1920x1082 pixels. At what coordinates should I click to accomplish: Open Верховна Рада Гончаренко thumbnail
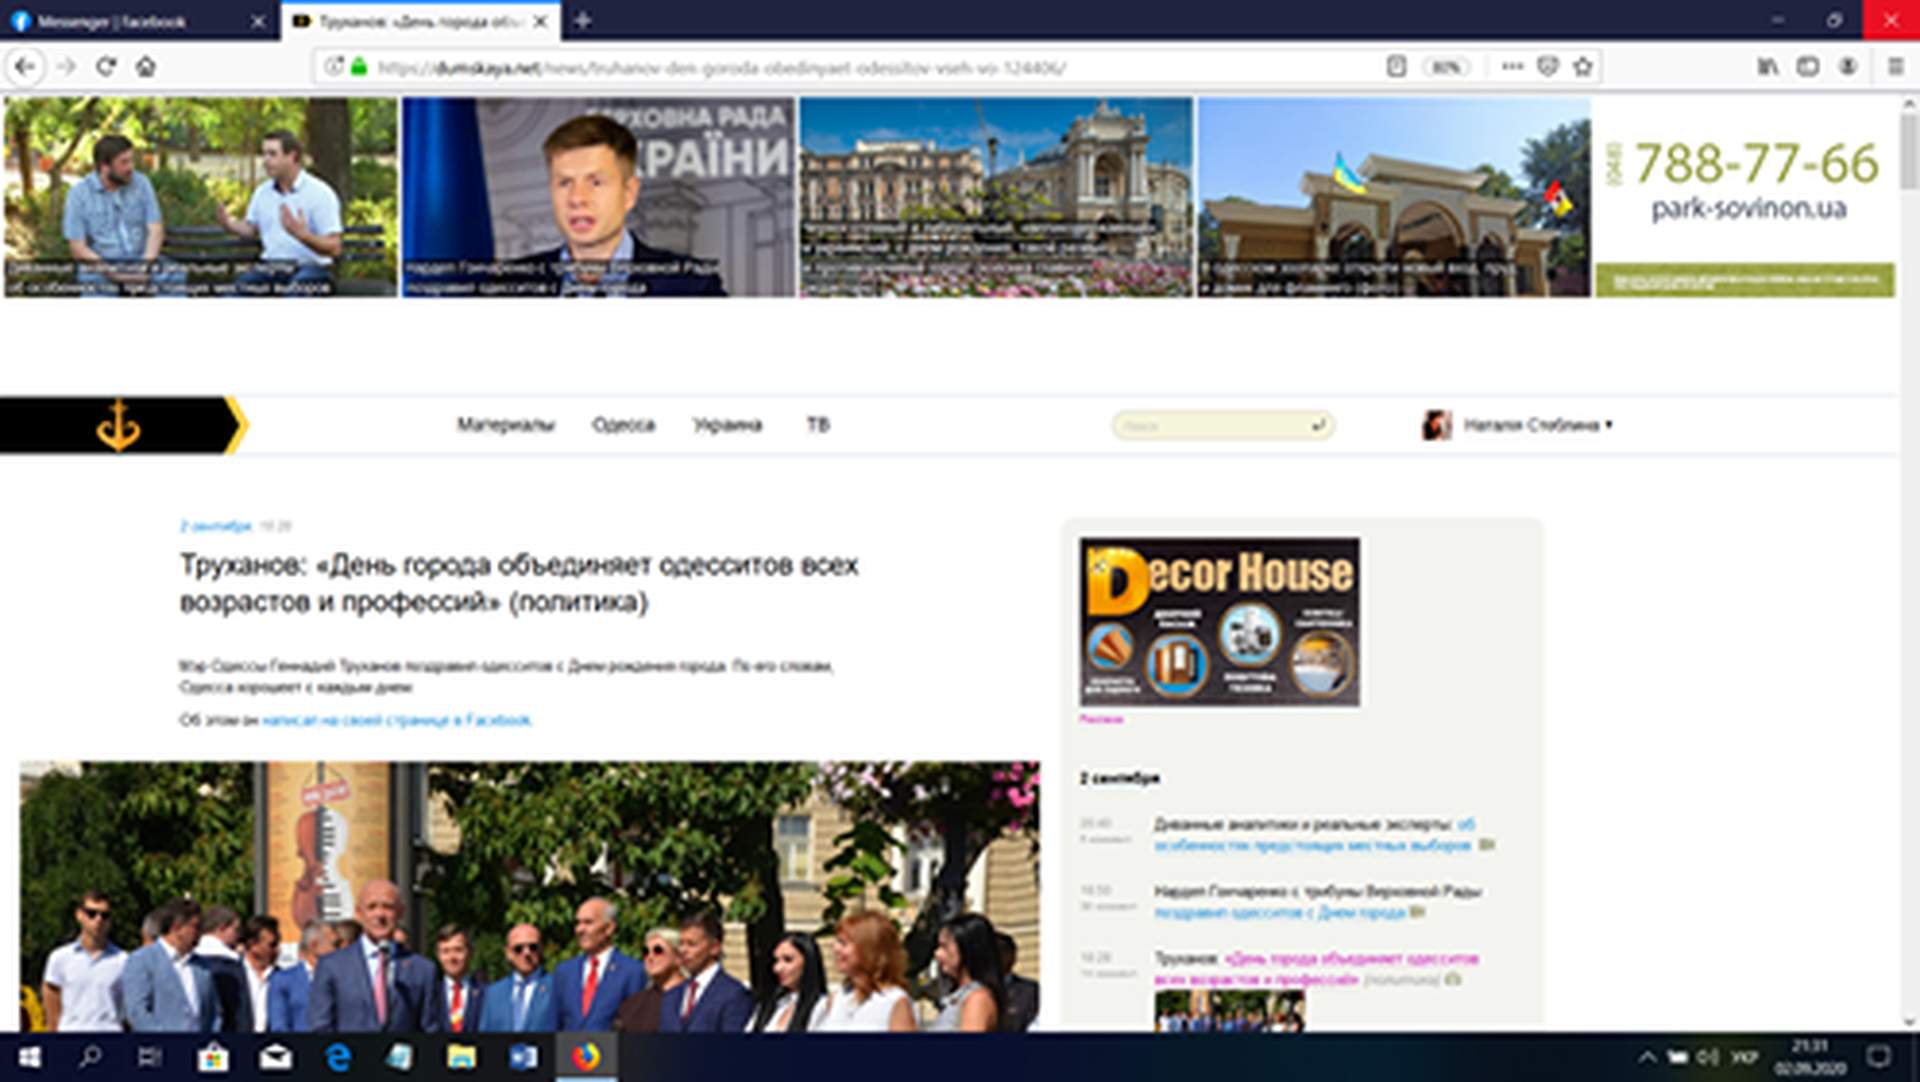[x=598, y=197]
